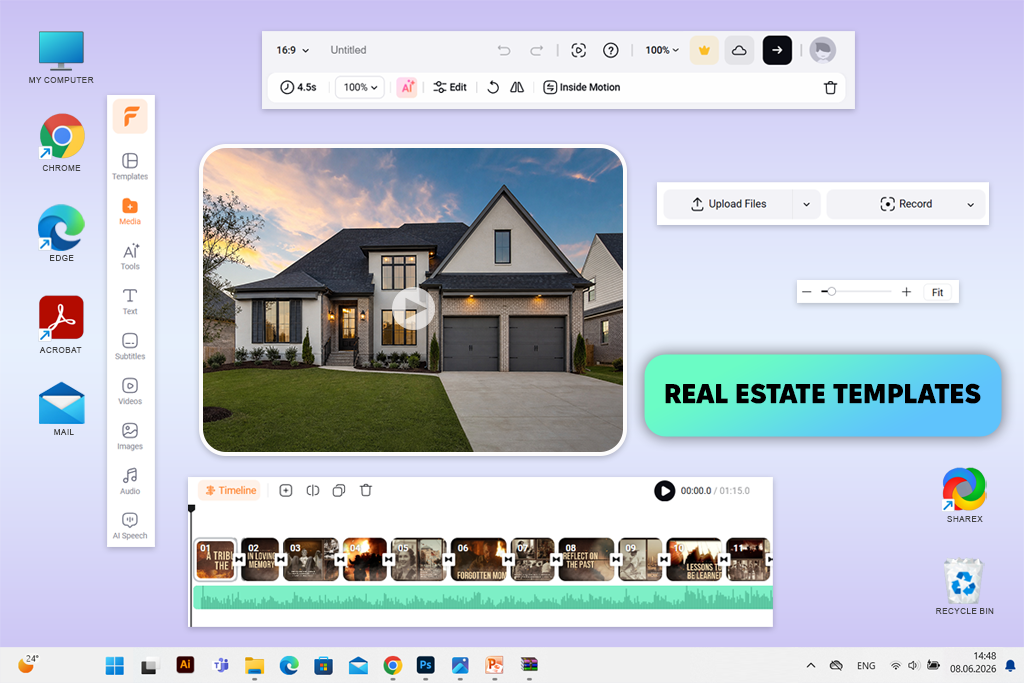Edit the Untitled project name field

(348, 50)
